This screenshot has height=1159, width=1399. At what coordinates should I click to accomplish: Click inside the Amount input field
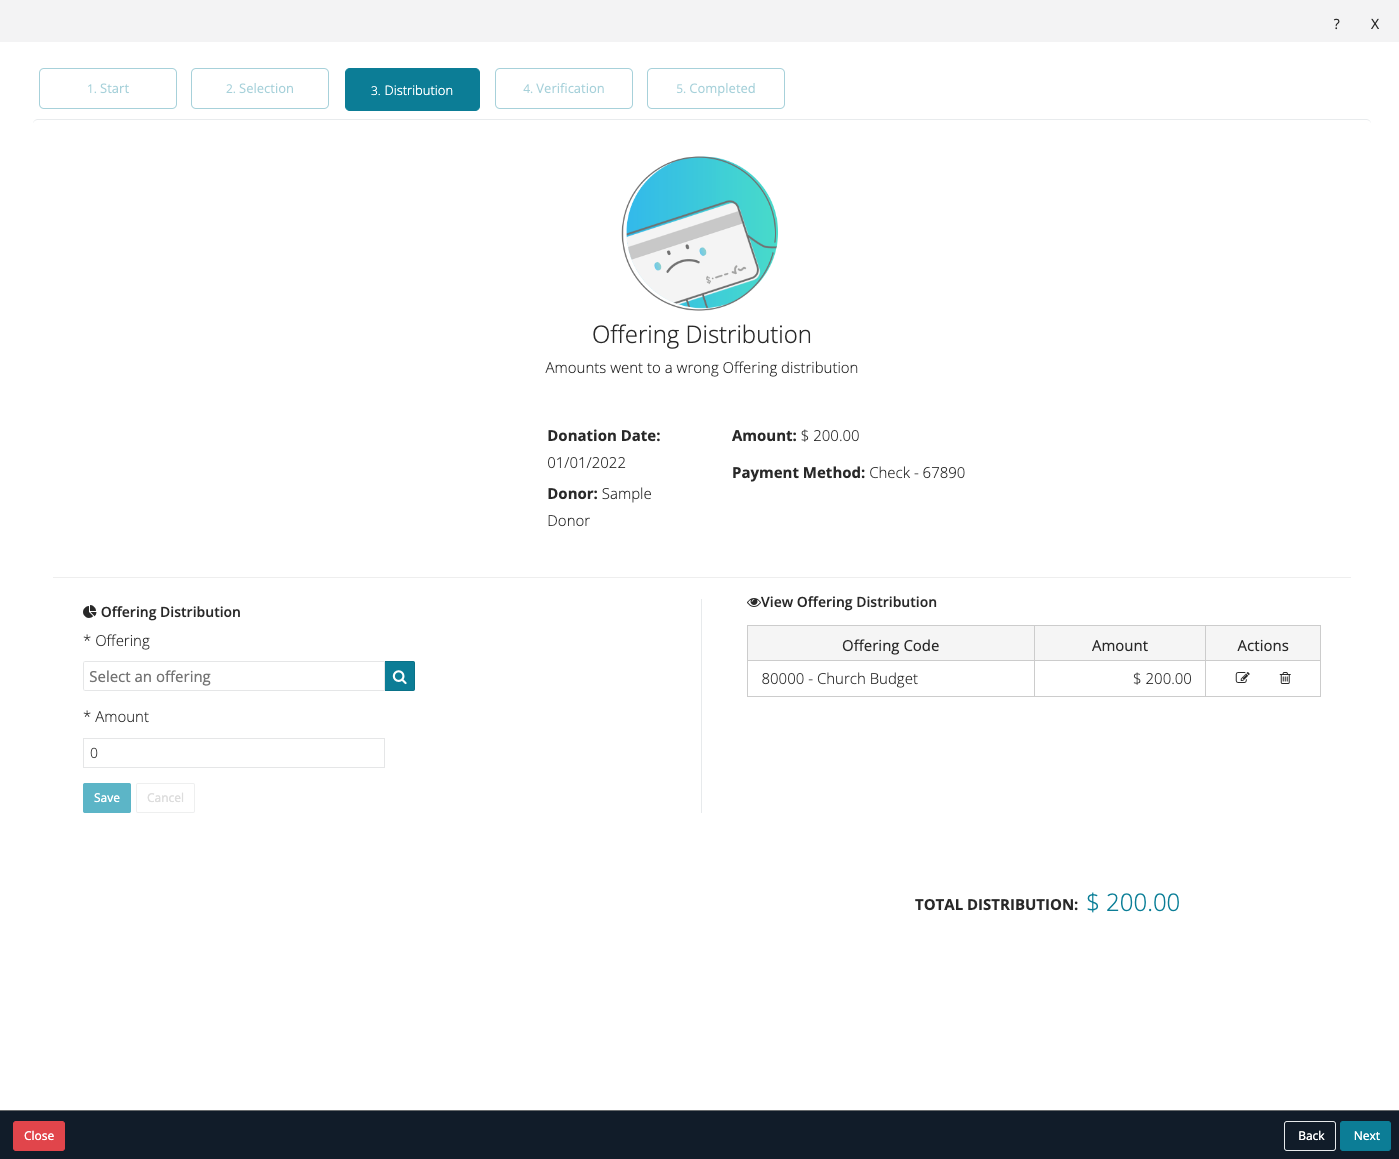tap(233, 752)
